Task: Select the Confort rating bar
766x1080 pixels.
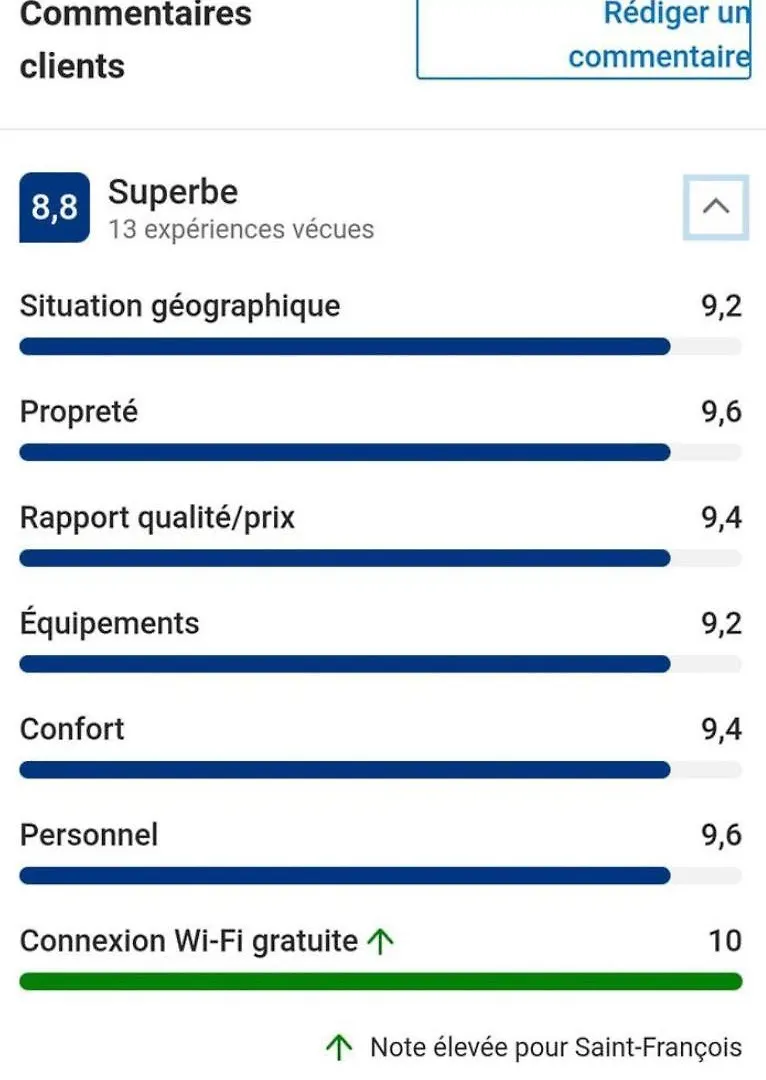Action: (x=380, y=769)
